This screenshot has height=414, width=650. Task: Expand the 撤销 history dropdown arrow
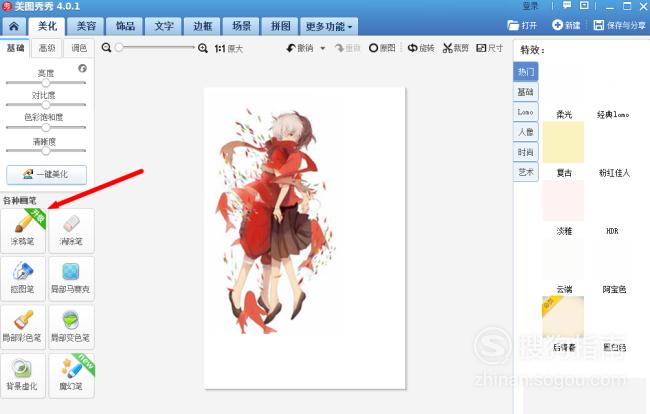[x=323, y=48]
